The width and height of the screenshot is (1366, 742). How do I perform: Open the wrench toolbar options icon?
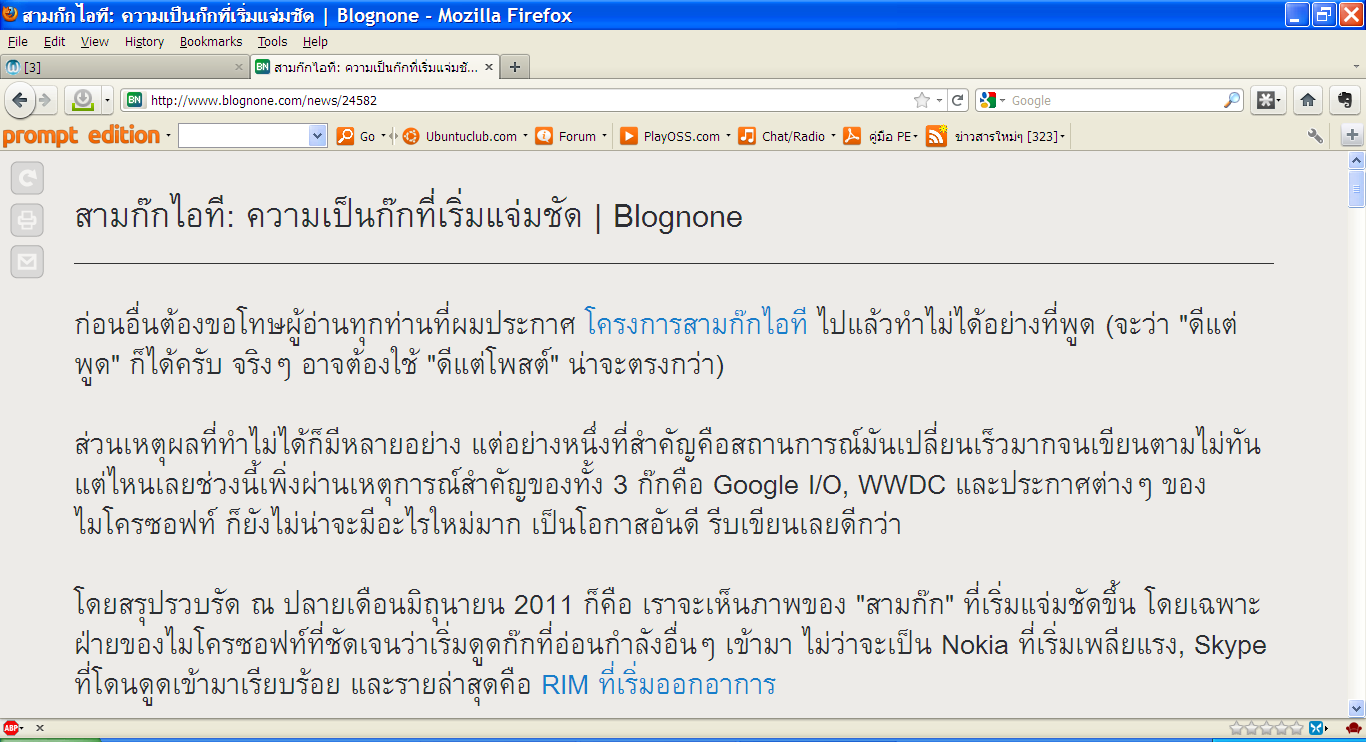click(1316, 136)
